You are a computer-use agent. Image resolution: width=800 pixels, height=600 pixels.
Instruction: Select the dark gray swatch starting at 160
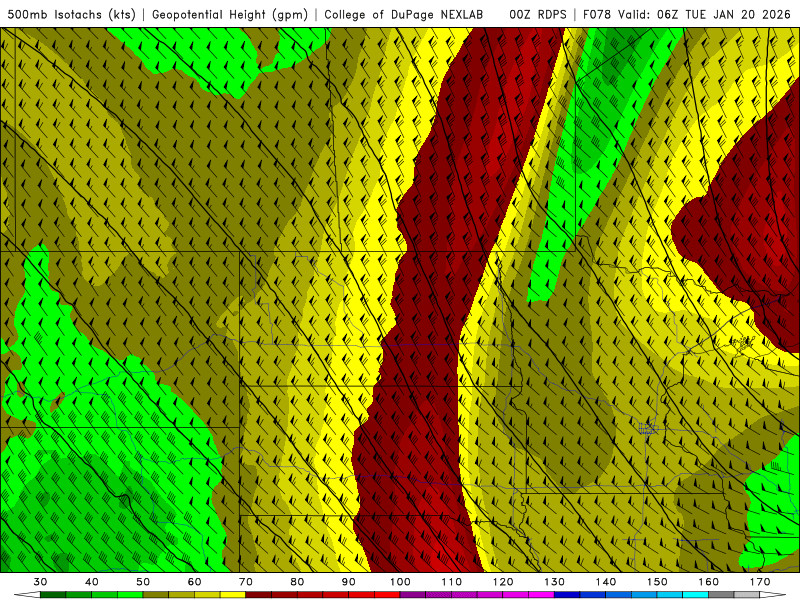(721, 594)
